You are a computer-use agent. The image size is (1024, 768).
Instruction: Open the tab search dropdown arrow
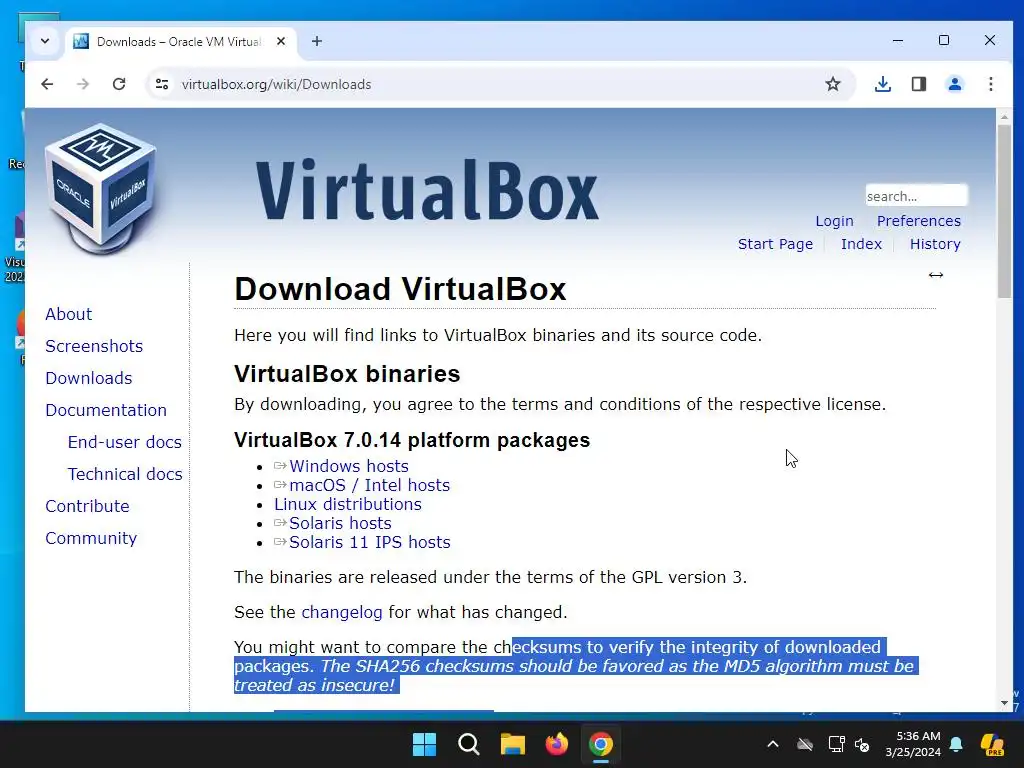44,41
